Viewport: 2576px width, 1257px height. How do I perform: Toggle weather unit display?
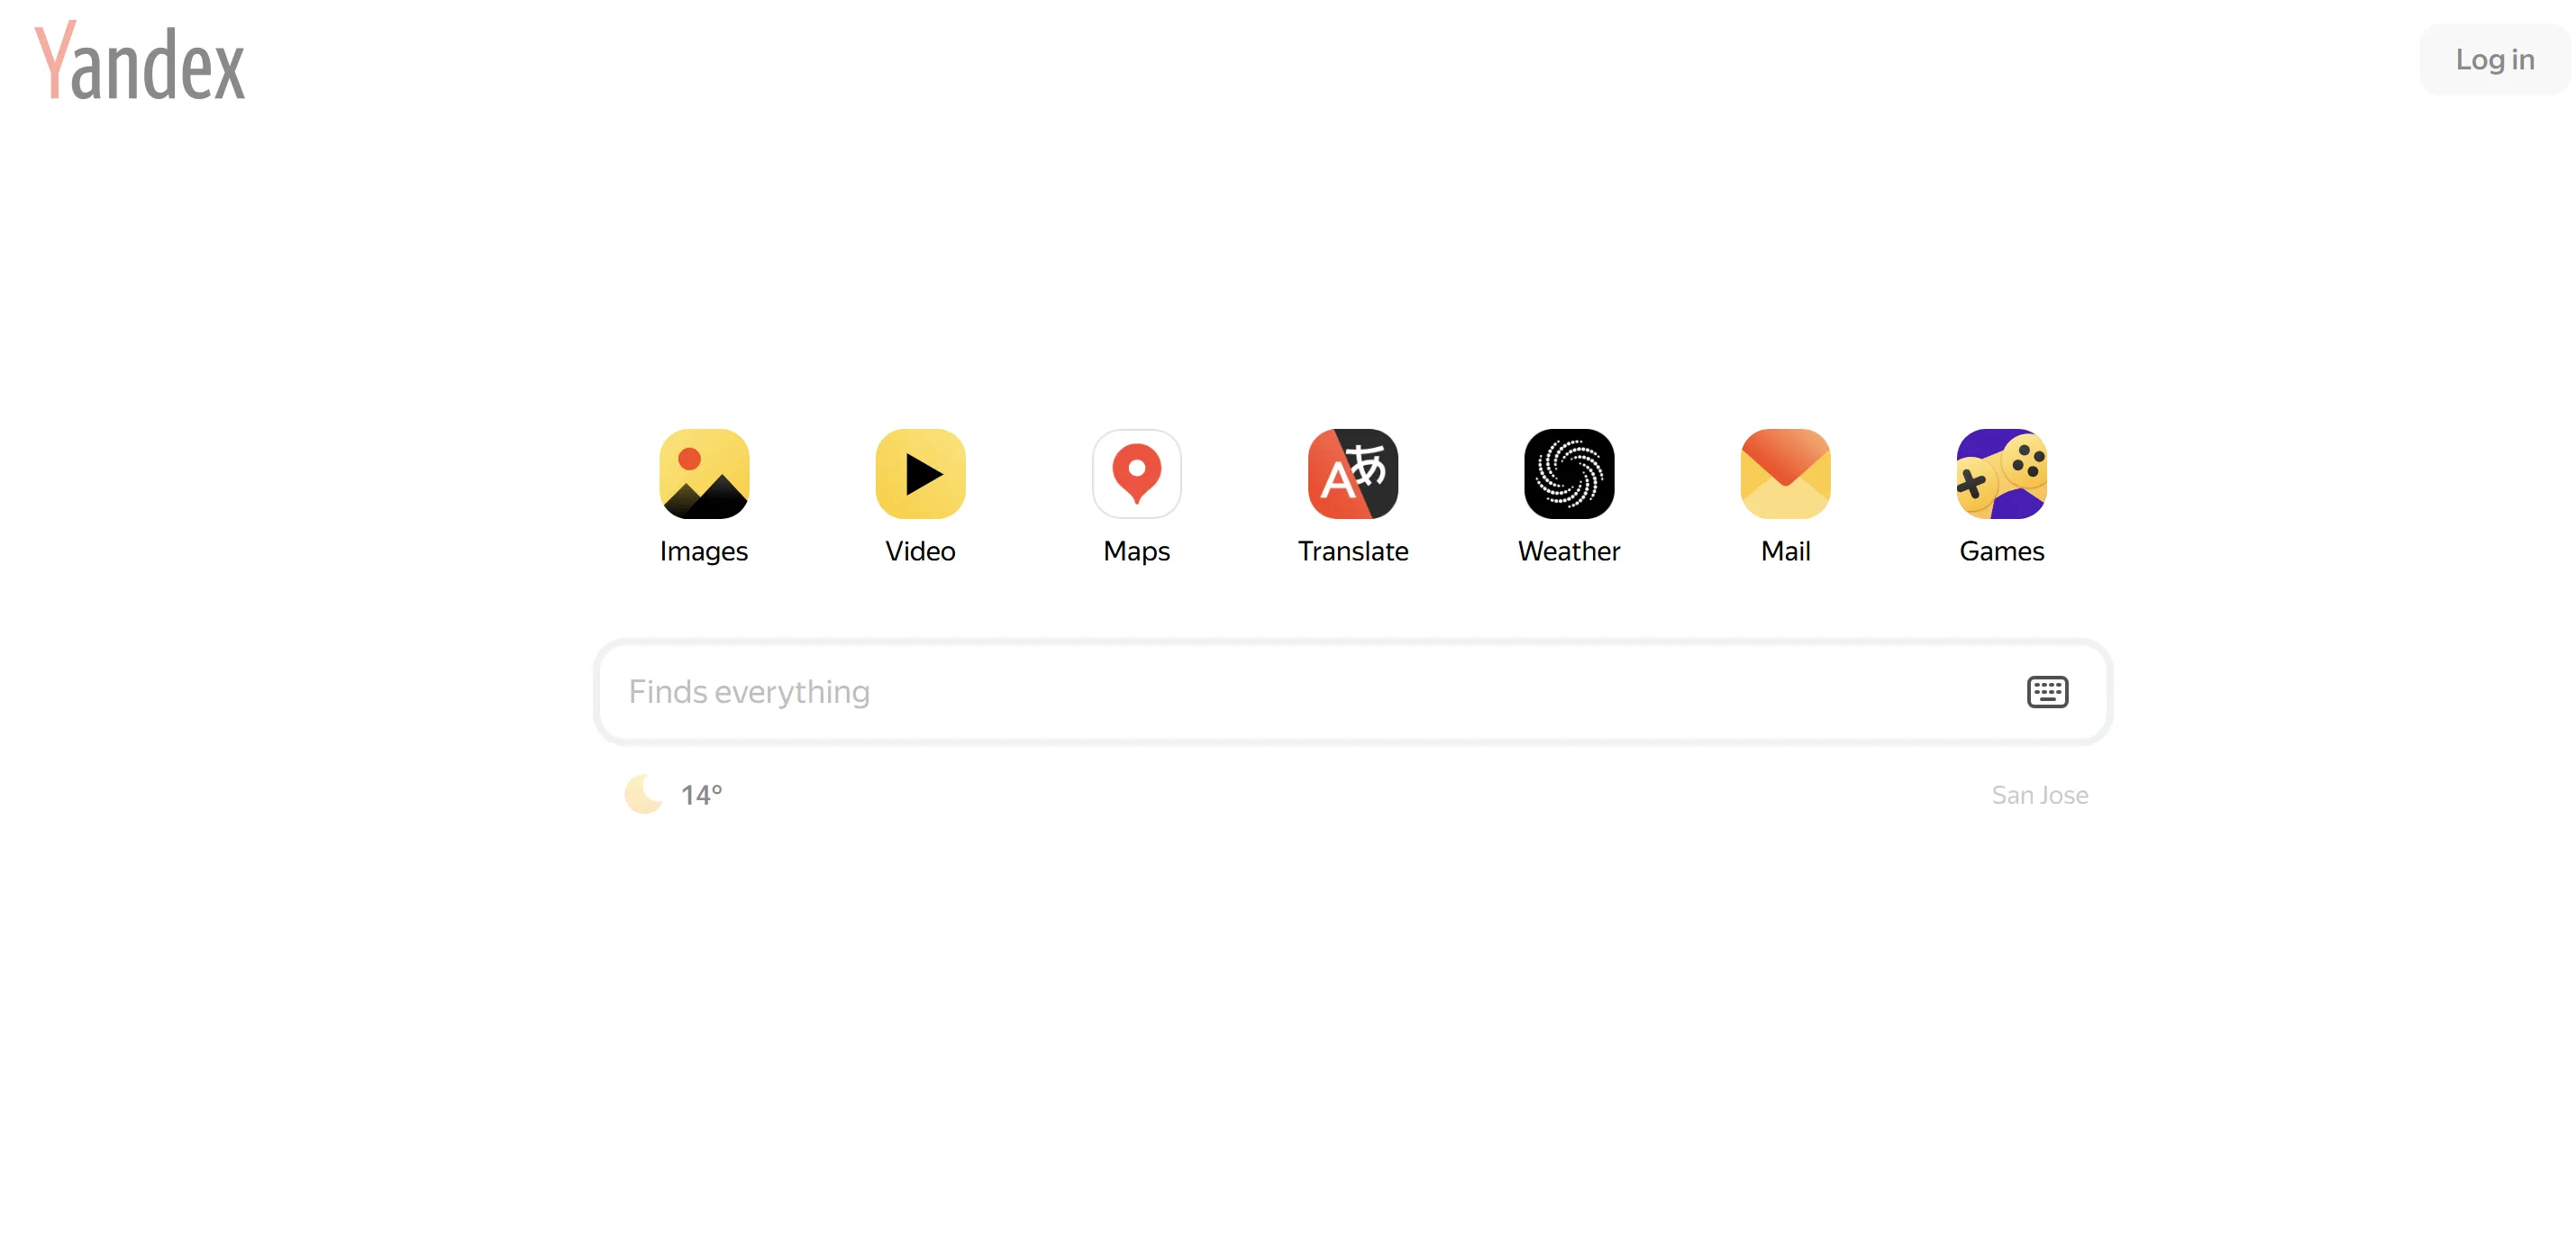(x=702, y=796)
